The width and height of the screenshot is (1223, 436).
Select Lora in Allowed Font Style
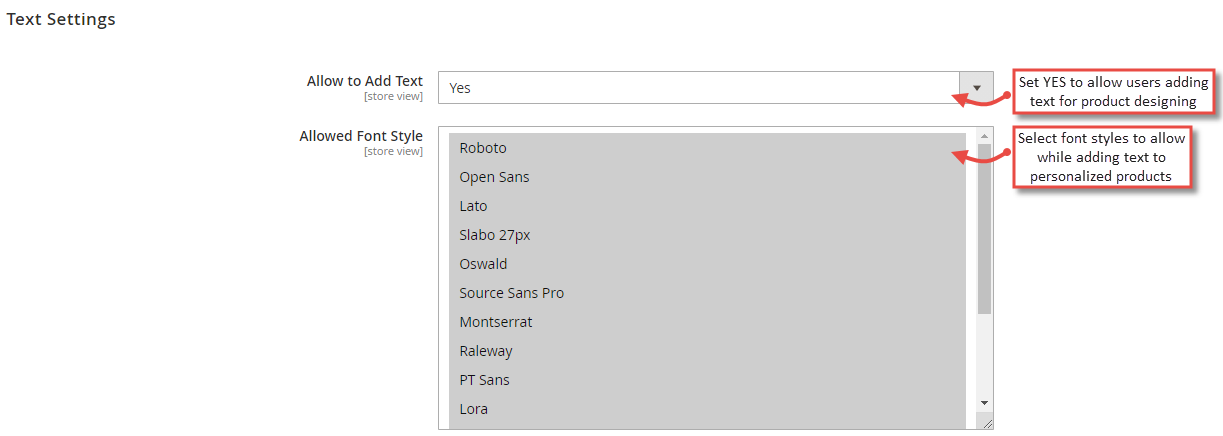point(473,409)
